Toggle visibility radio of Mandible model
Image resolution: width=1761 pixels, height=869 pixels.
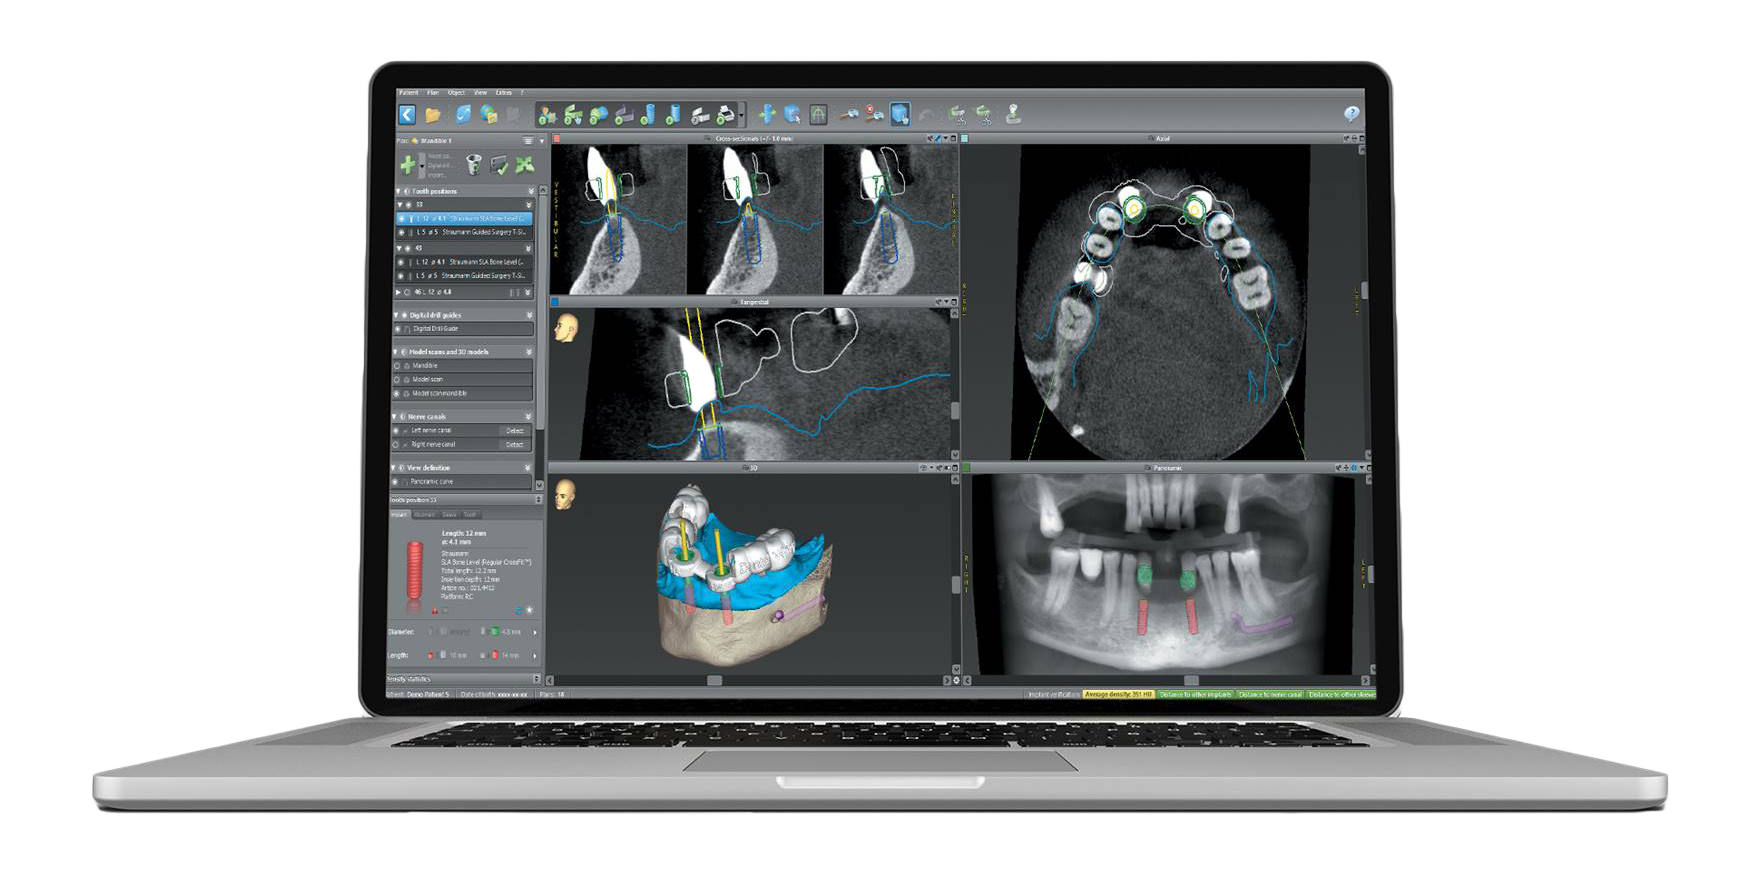pos(397,365)
